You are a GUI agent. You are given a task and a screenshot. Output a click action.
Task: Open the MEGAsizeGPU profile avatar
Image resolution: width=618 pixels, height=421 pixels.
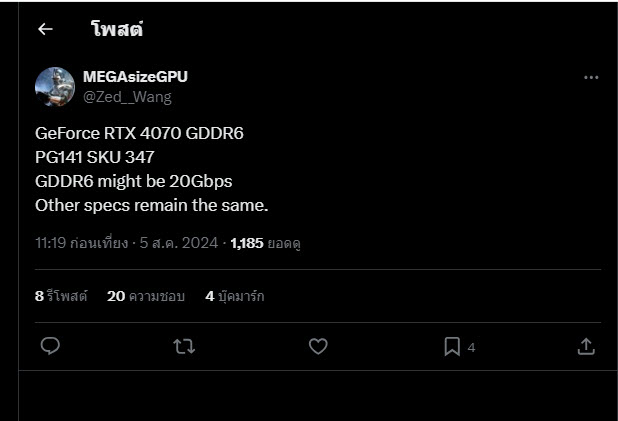point(55,87)
